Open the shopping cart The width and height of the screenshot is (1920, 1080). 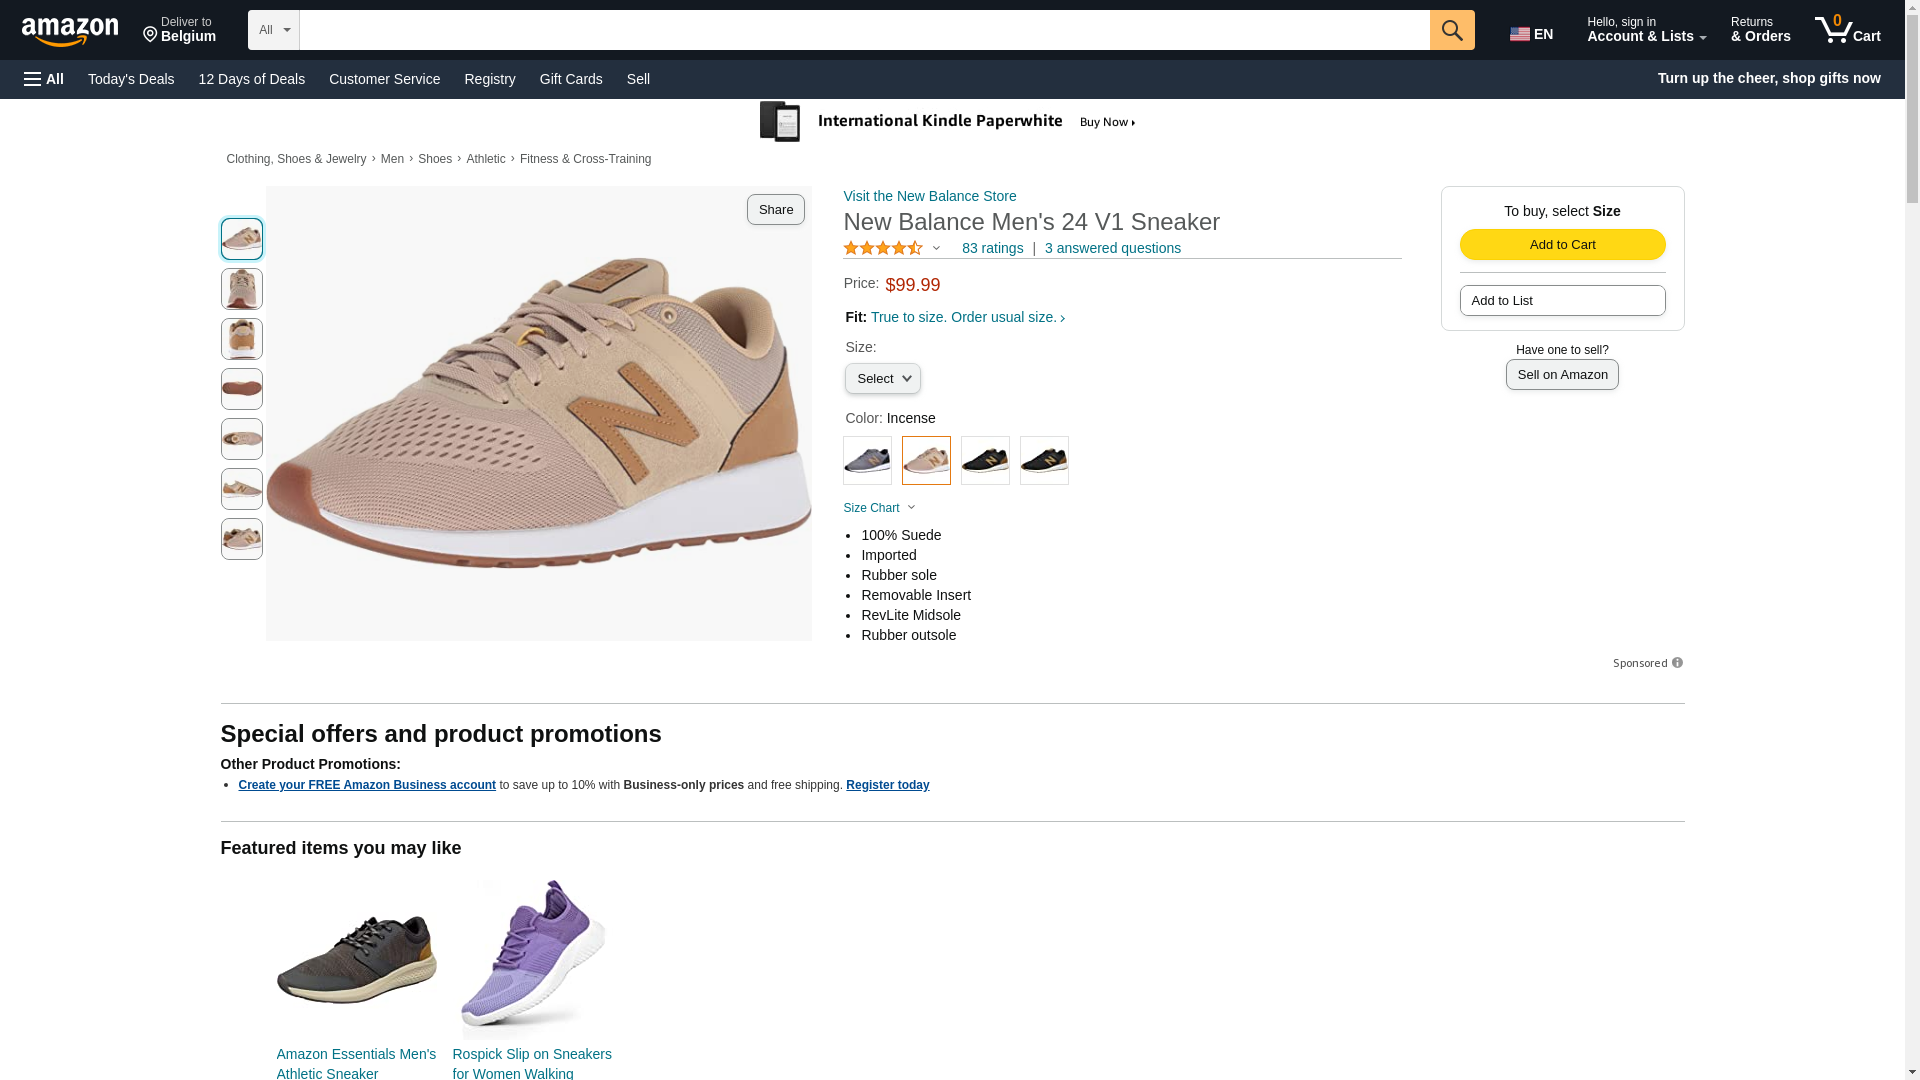pyautogui.click(x=1847, y=30)
